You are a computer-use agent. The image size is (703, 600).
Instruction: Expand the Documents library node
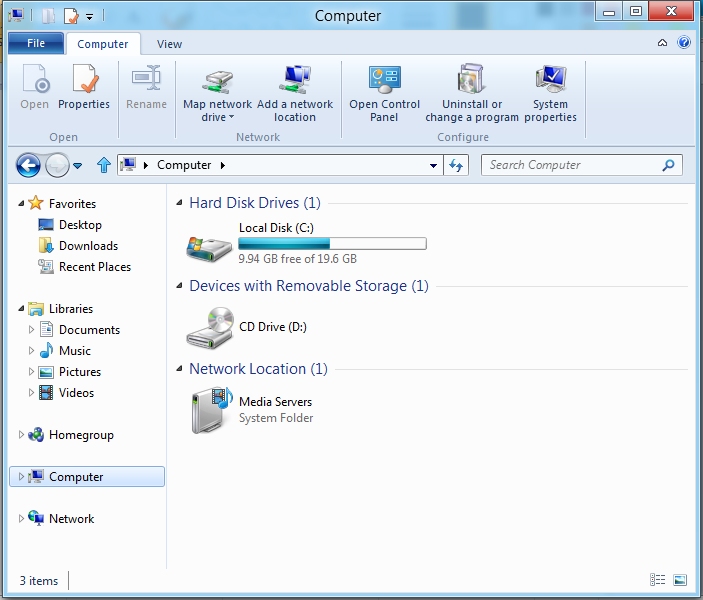tap(31, 330)
